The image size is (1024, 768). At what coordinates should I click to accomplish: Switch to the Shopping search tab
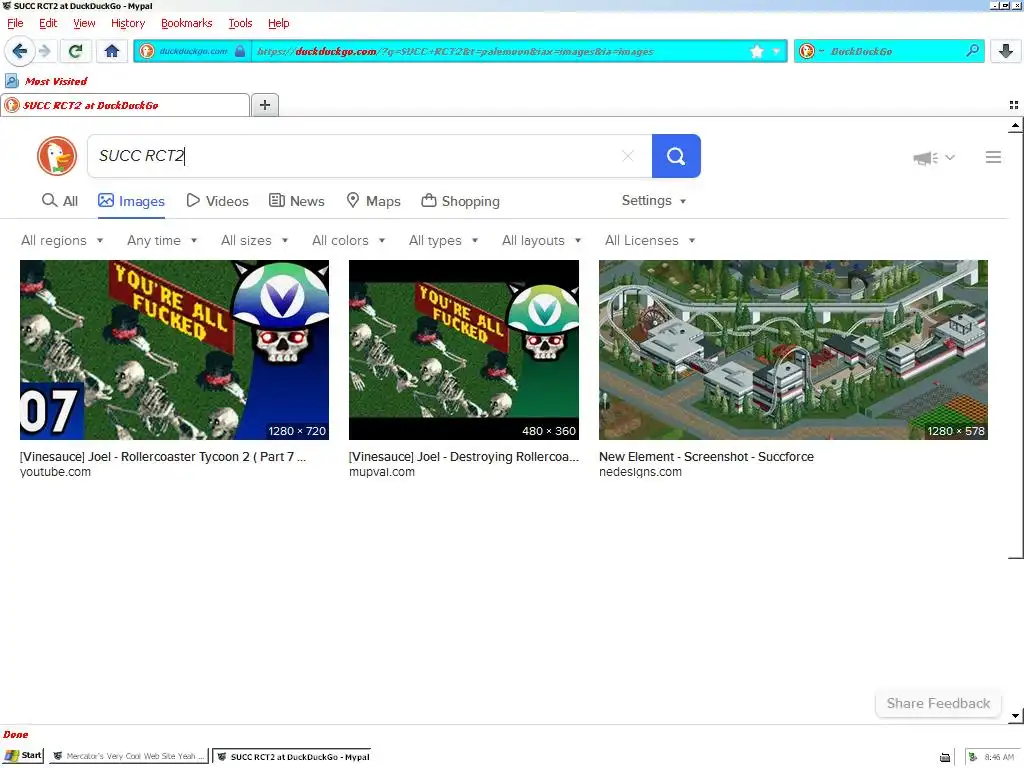[460, 201]
